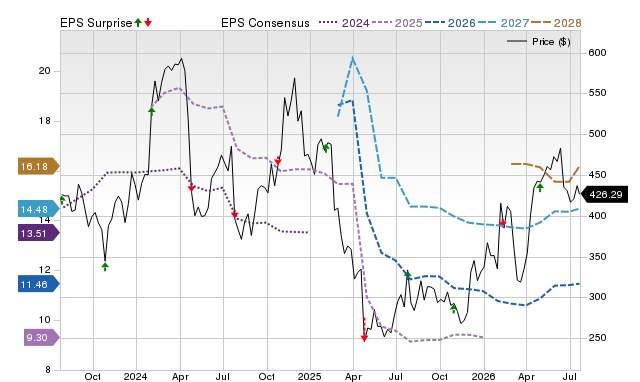Click the green surprise arrow near February 2024
This screenshot has height=382, width=640.
[151, 111]
